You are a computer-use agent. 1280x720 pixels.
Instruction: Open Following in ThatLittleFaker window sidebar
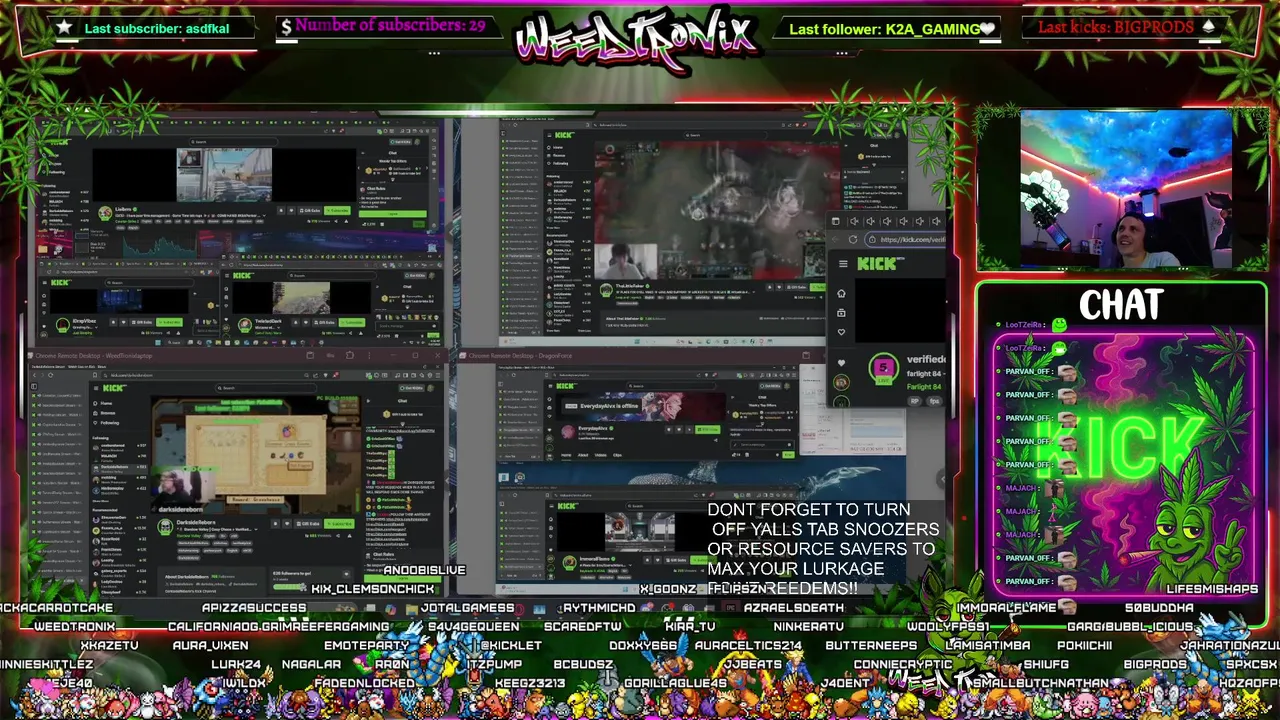pyautogui.click(x=558, y=163)
